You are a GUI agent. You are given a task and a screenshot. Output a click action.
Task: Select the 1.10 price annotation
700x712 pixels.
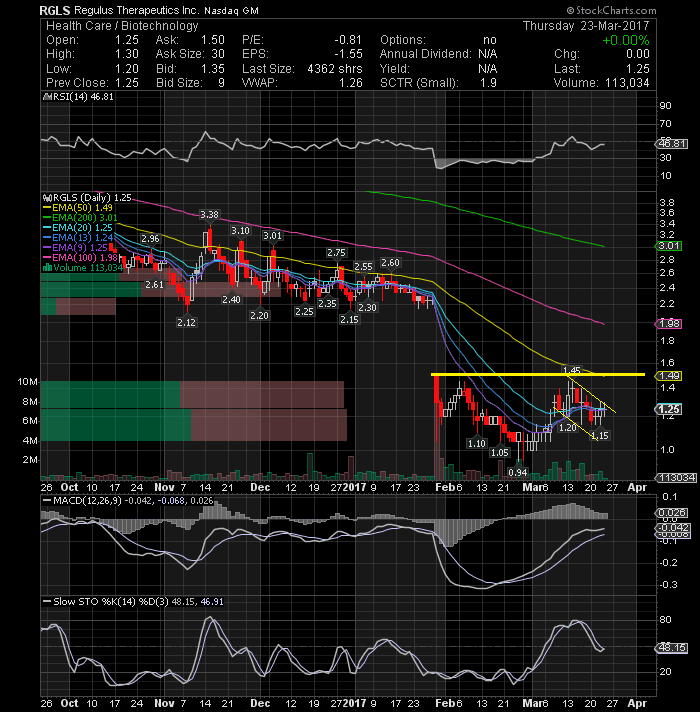(477, 443)
